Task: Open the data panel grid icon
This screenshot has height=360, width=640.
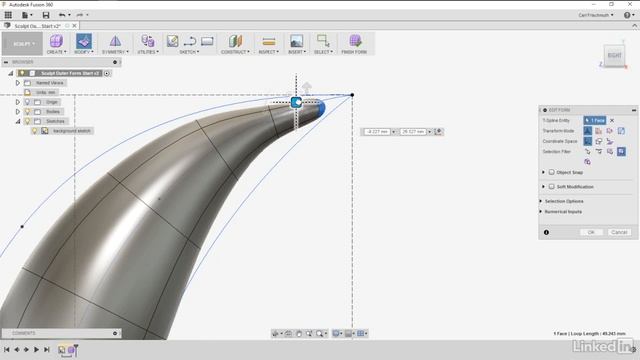Action: coord(8,15)
